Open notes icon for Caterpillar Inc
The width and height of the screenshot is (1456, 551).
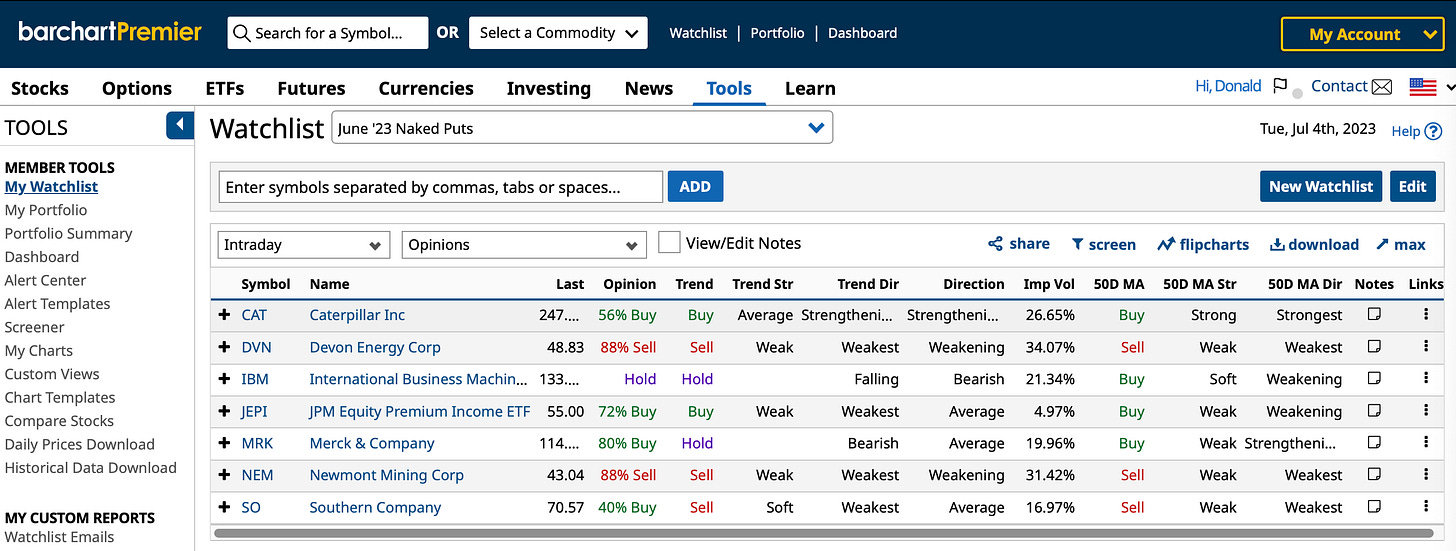click(1374, 314)
